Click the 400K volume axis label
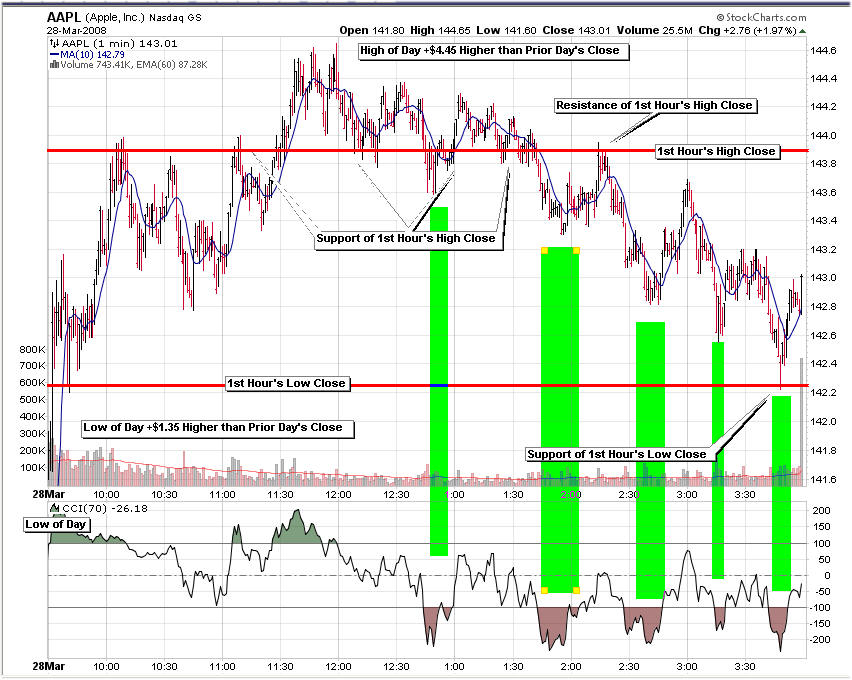 click(33, 416)
